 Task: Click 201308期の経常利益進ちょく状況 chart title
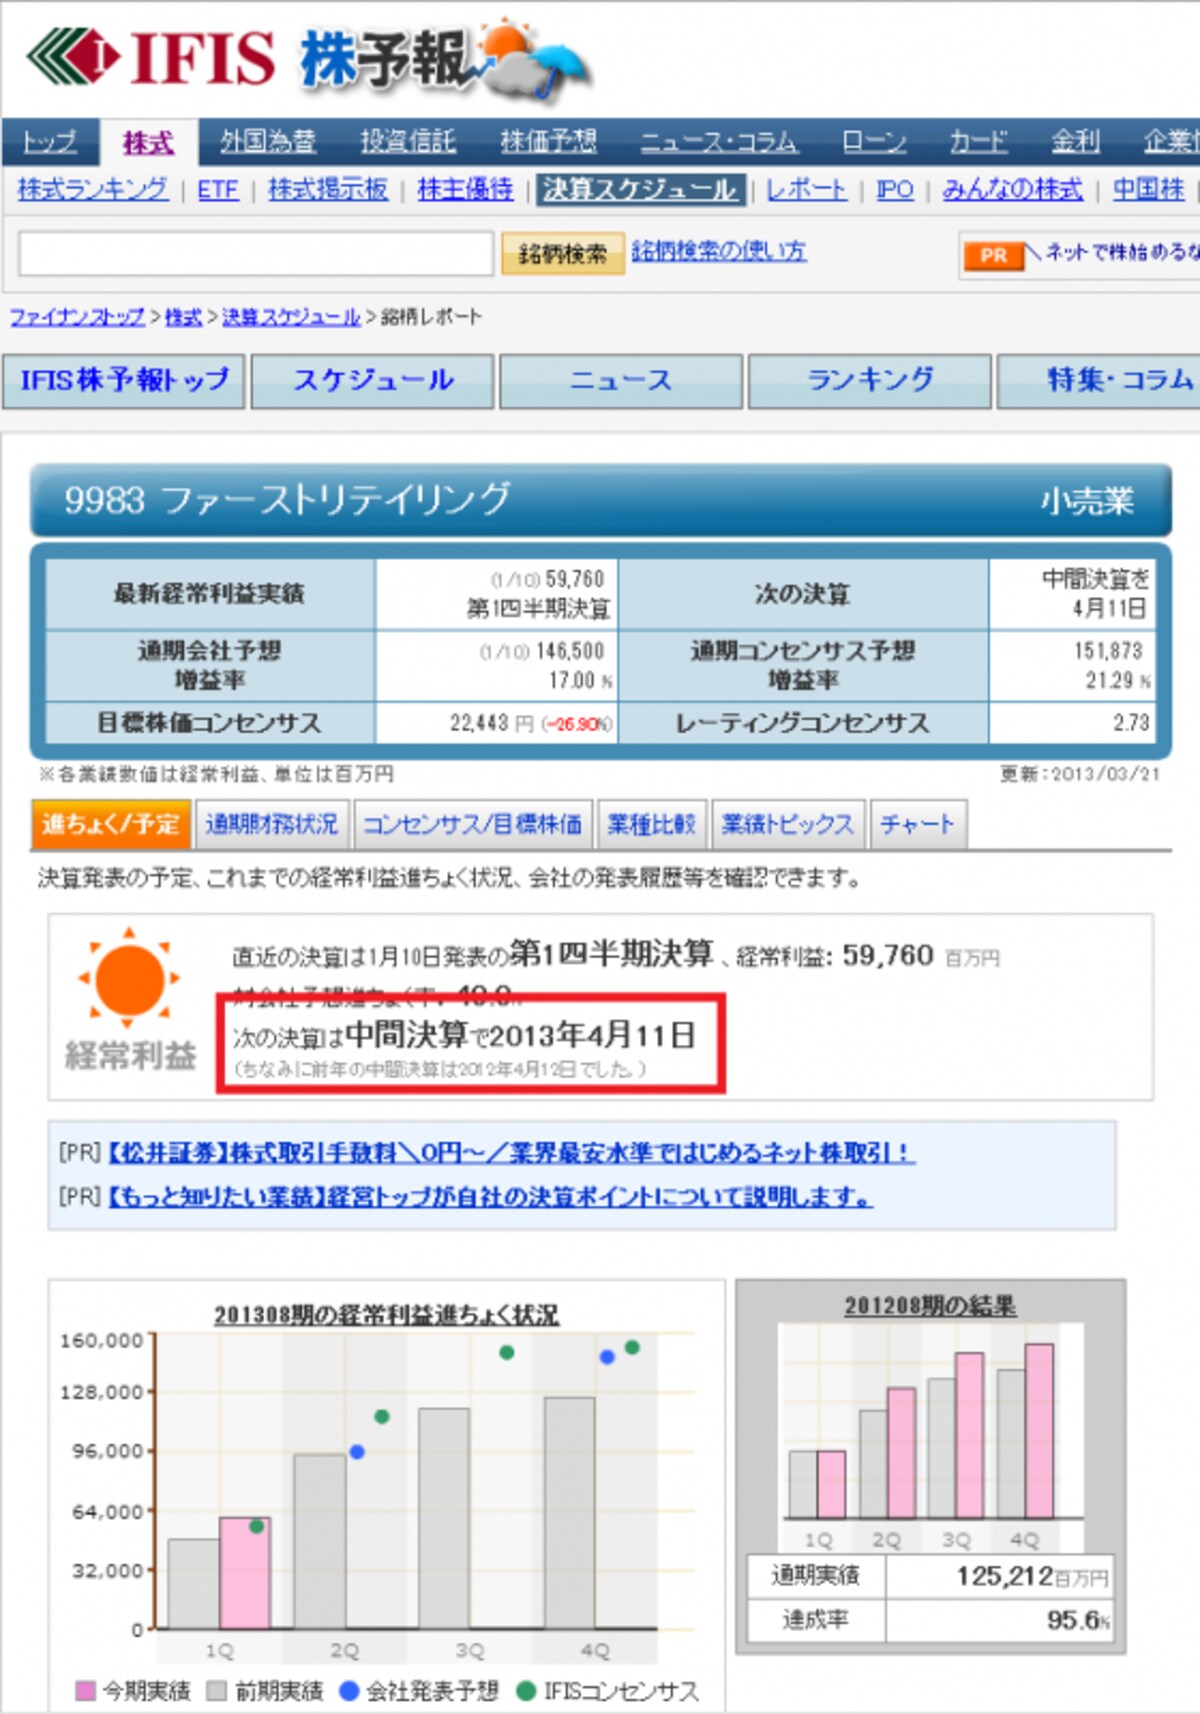386,1315
